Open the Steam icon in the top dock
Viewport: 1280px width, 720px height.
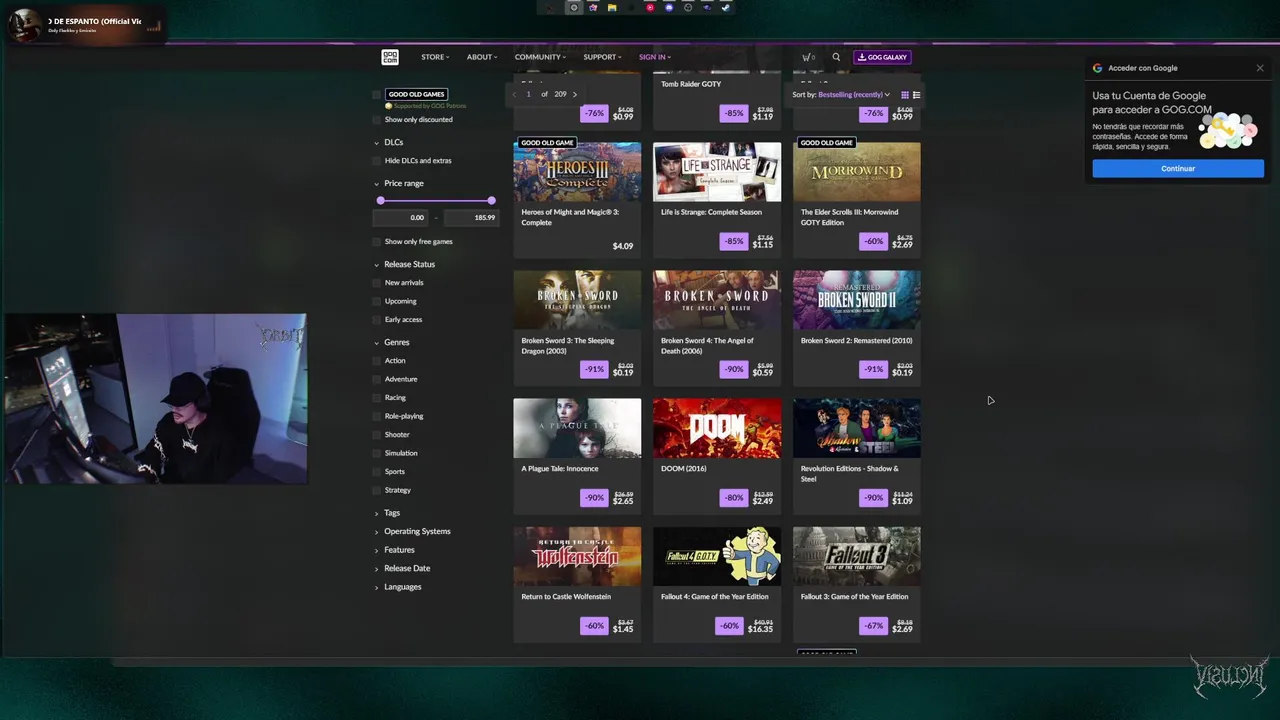click(x=726, y=8)
